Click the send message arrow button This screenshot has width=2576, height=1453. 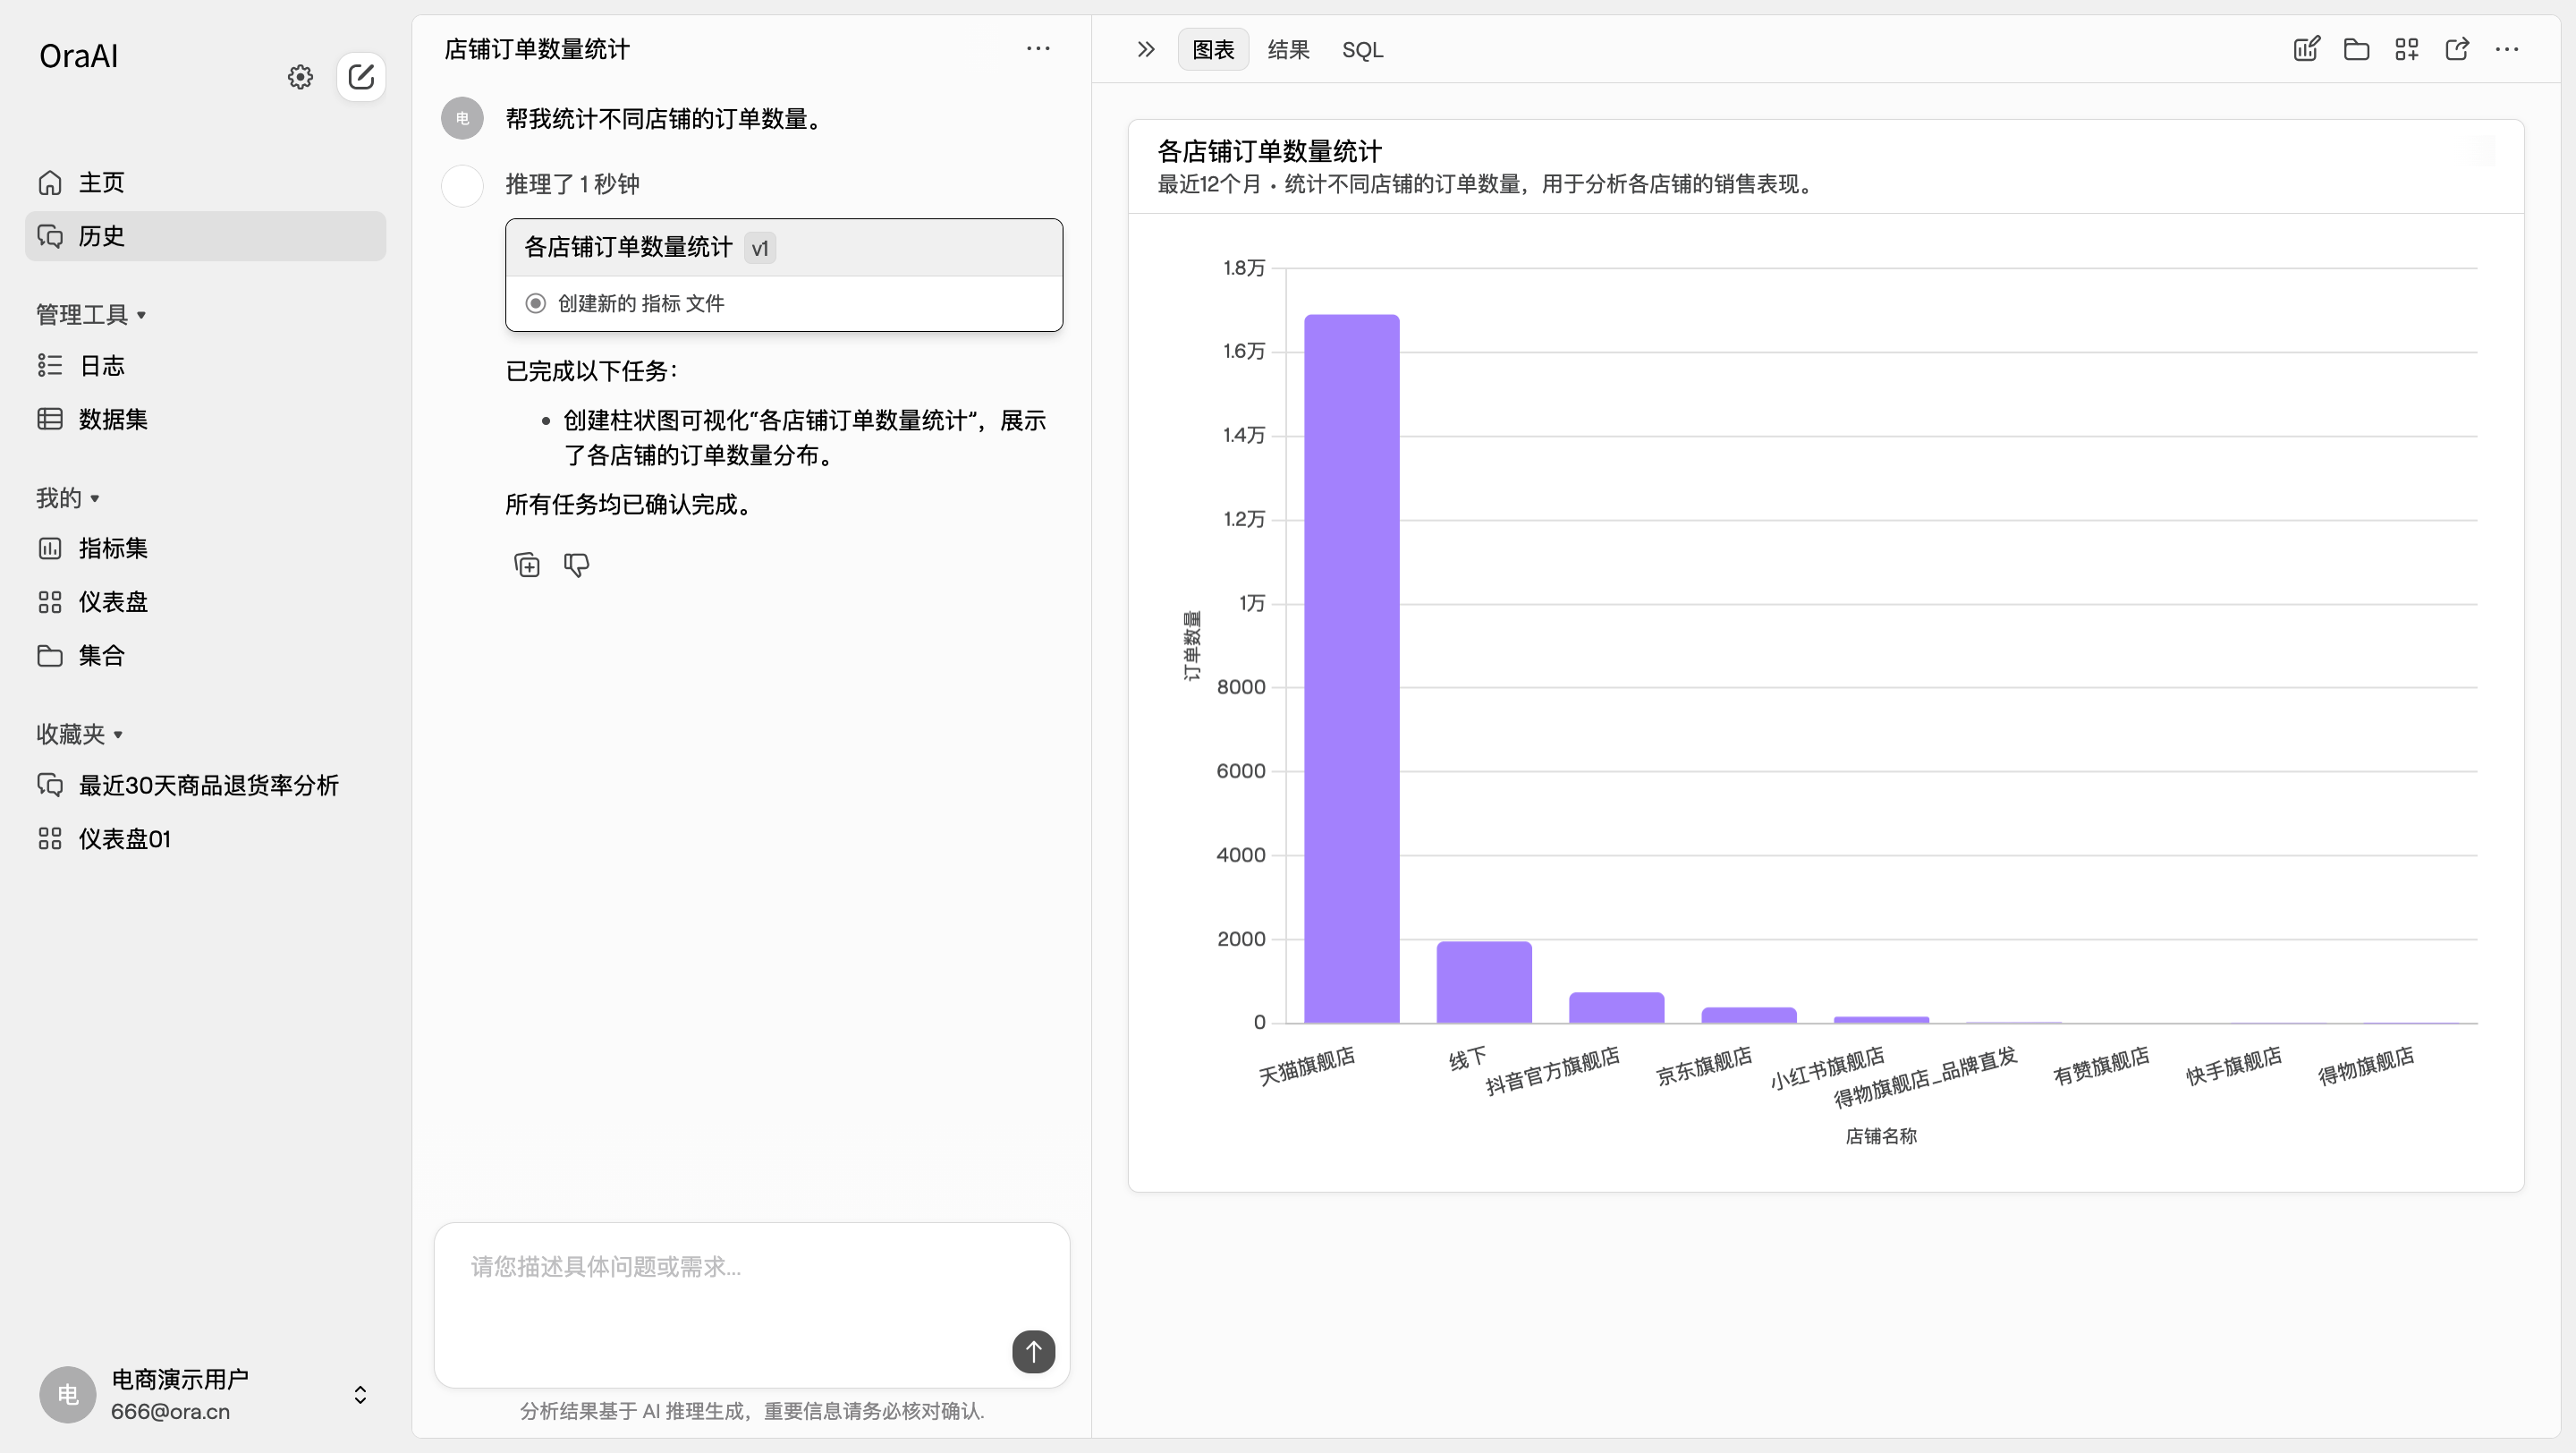(1033, 1352)
